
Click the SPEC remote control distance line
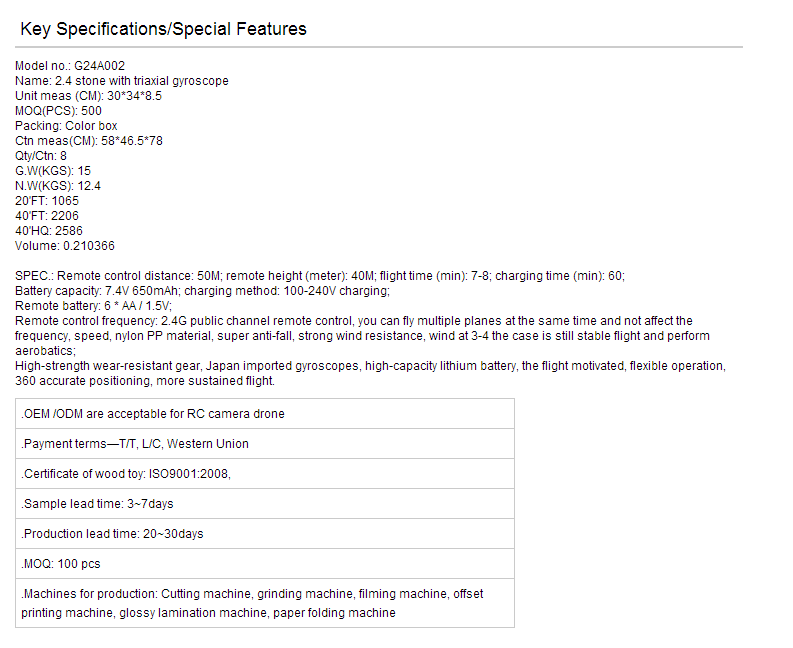click(x=320, y=276)
